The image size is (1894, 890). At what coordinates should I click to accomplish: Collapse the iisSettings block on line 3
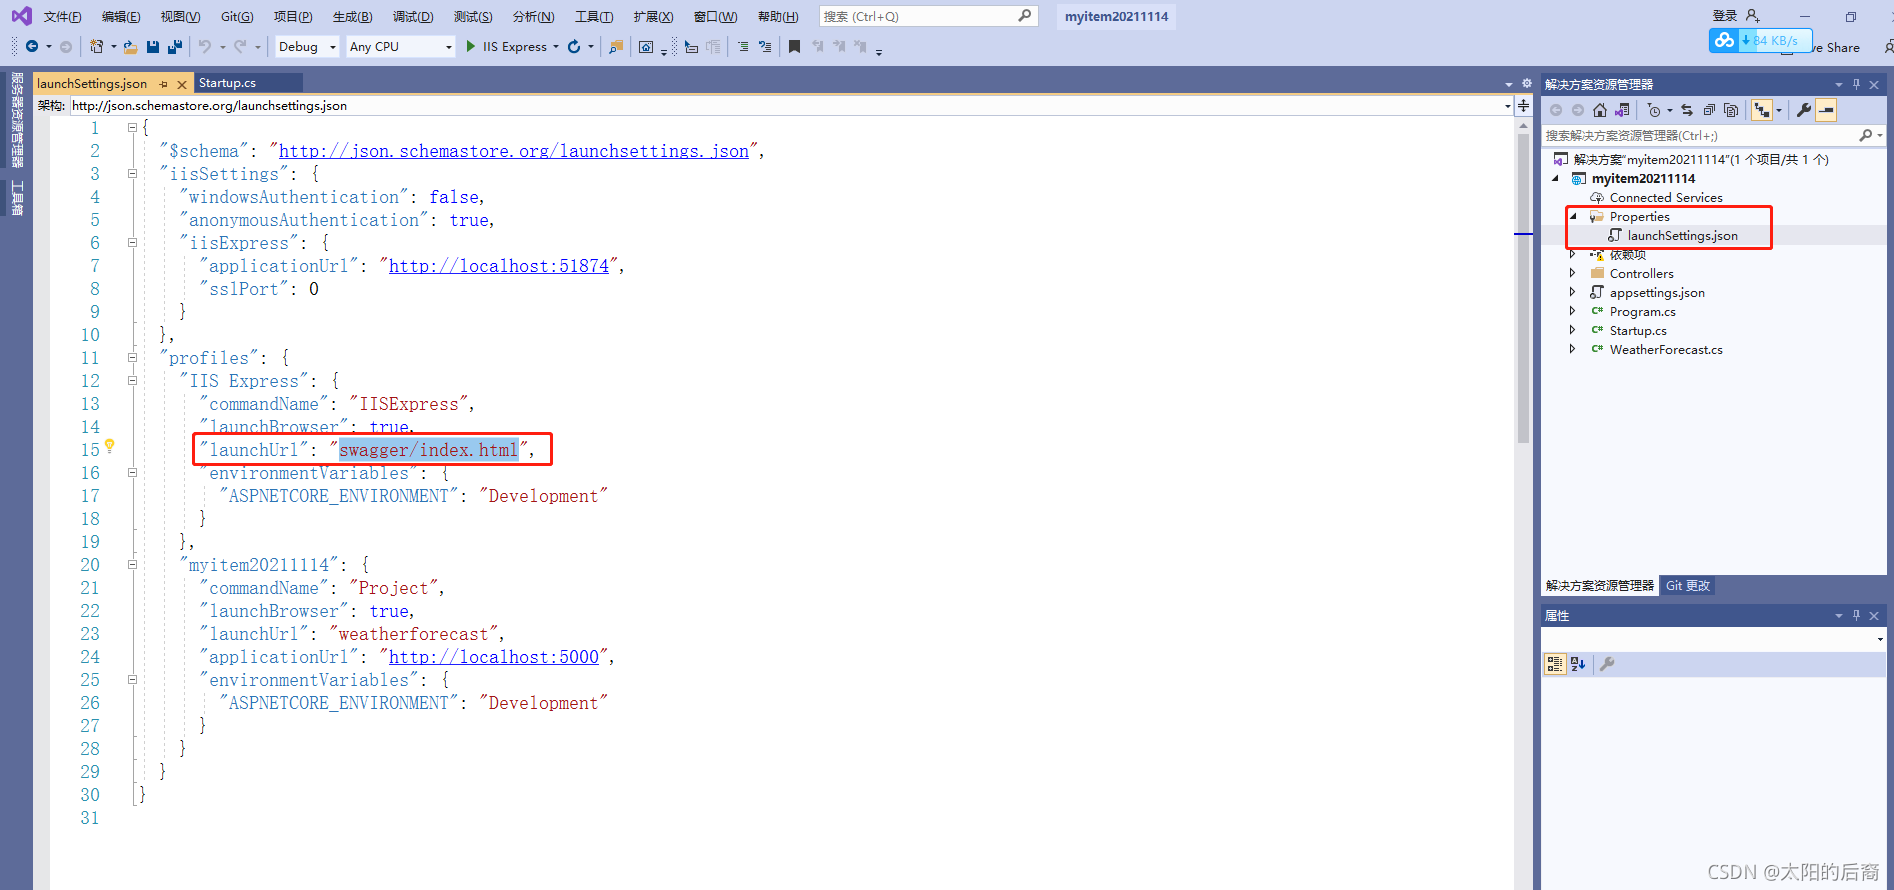tap(132, 174)
